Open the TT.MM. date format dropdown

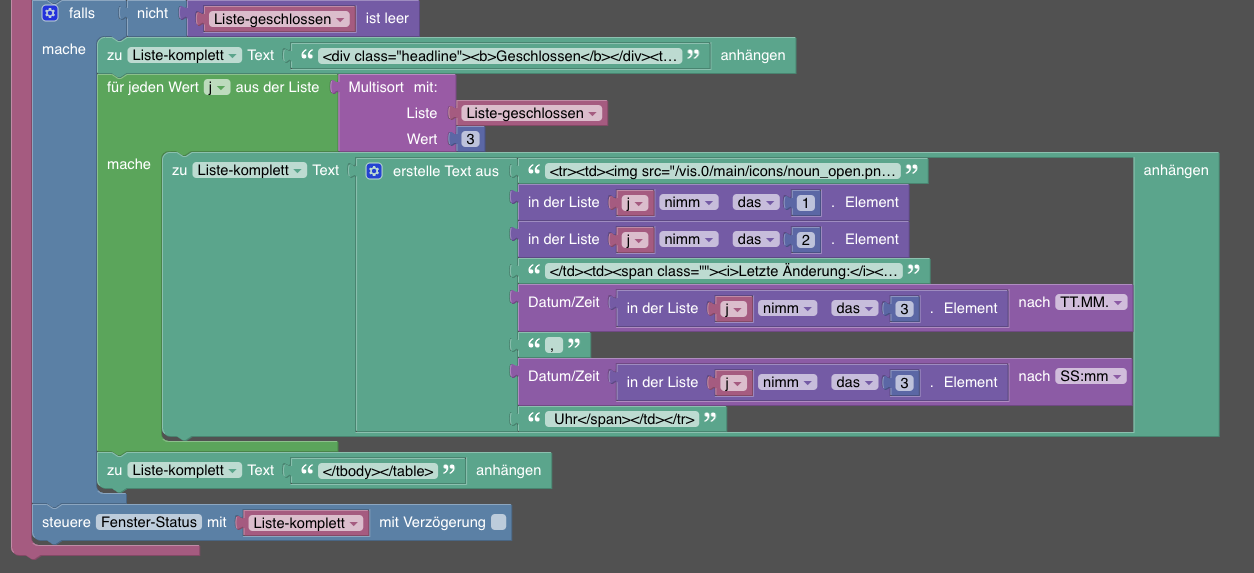click(x=1091, y=302)
